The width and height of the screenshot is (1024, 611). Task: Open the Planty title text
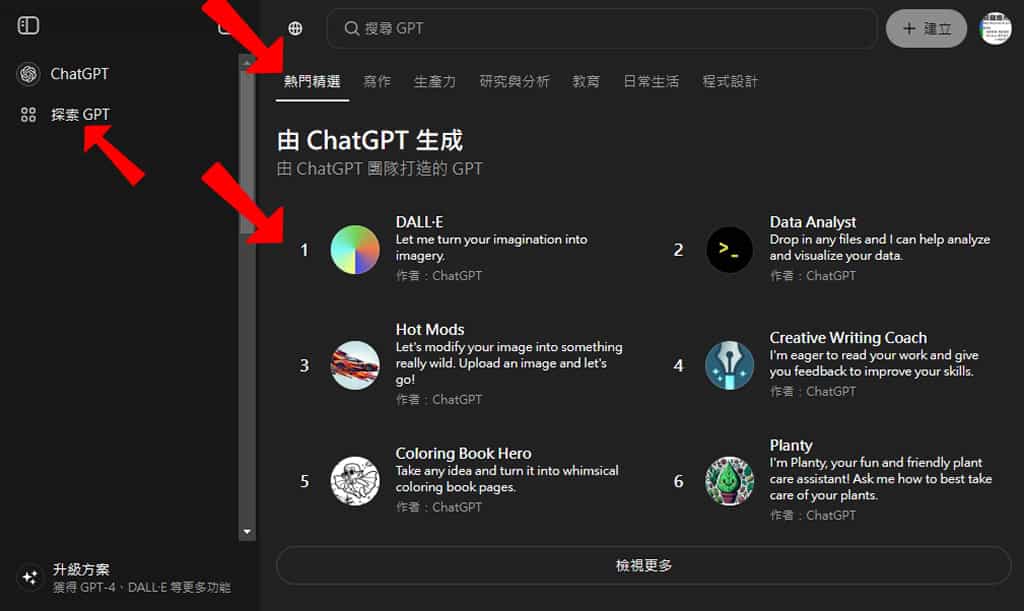coord(791,445)
